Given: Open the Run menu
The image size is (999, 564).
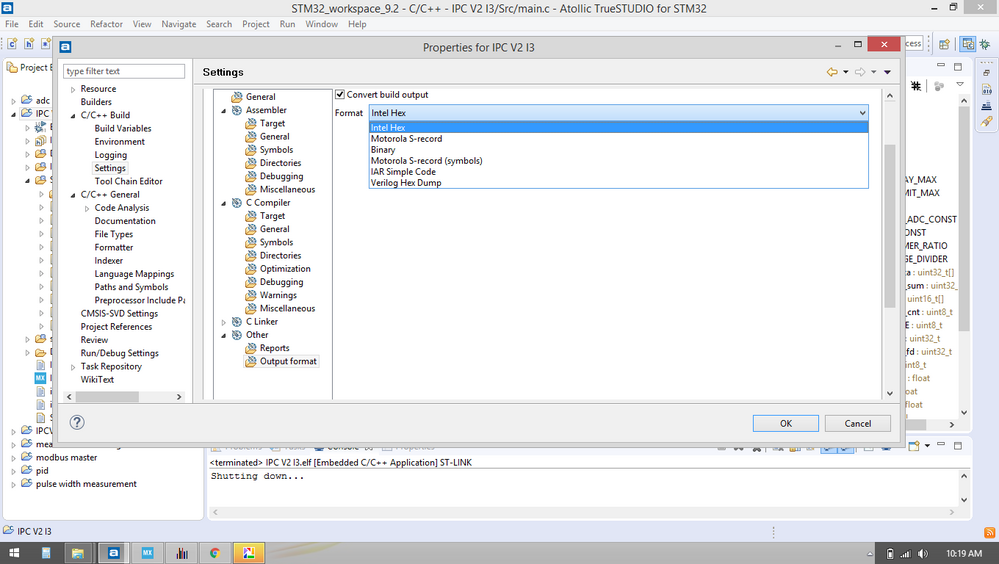Looking at the screenshot, I should pyautogui.click(x=287, y=24).
